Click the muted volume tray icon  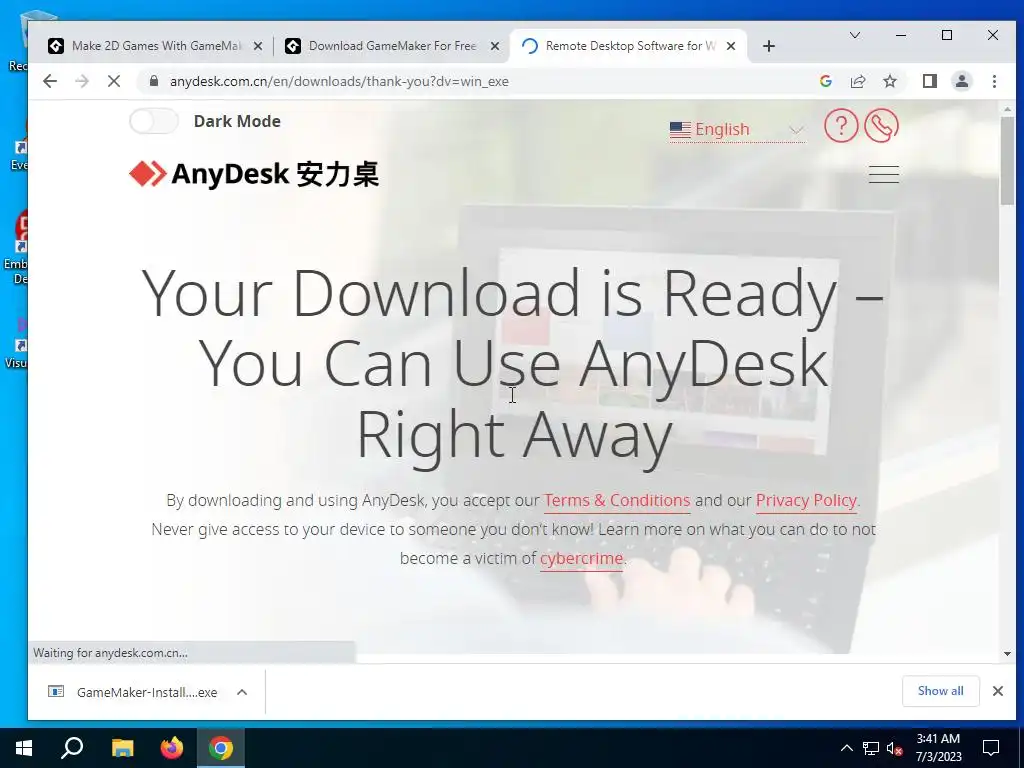pyautogui.click(x=895, y=748)
